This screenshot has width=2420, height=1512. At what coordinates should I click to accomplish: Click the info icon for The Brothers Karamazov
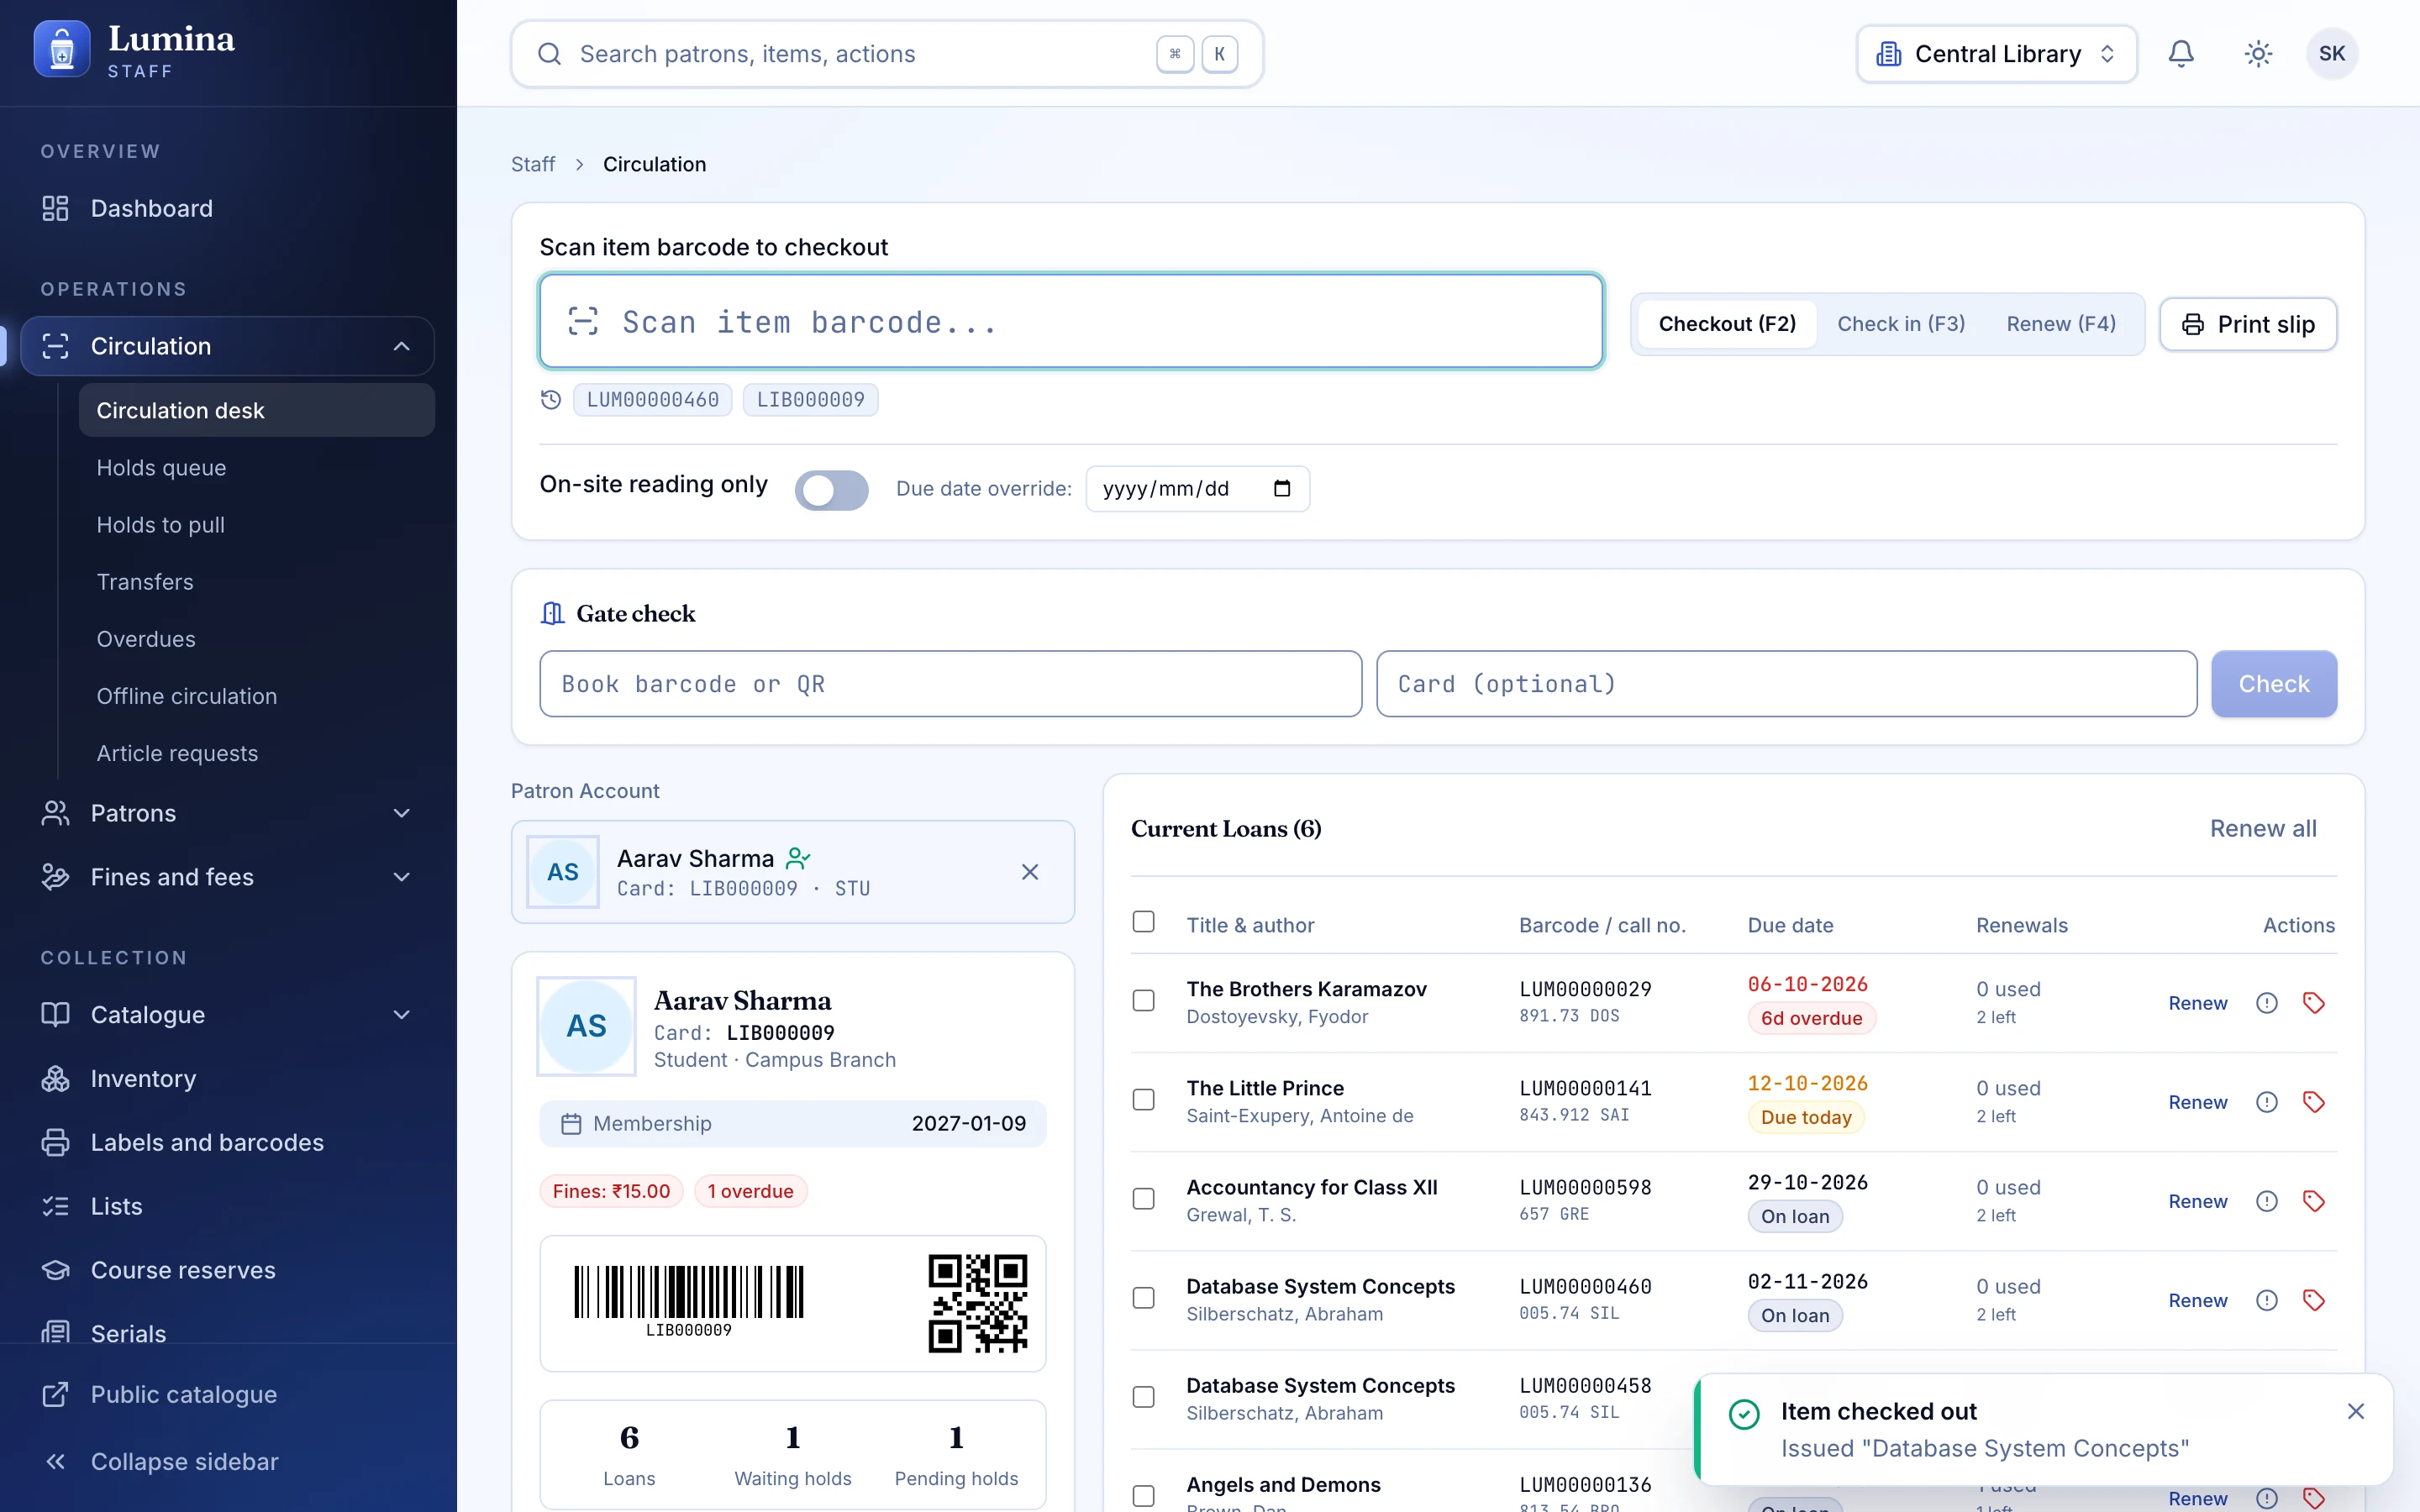pyautogui.click(x=2267, y=1003)
